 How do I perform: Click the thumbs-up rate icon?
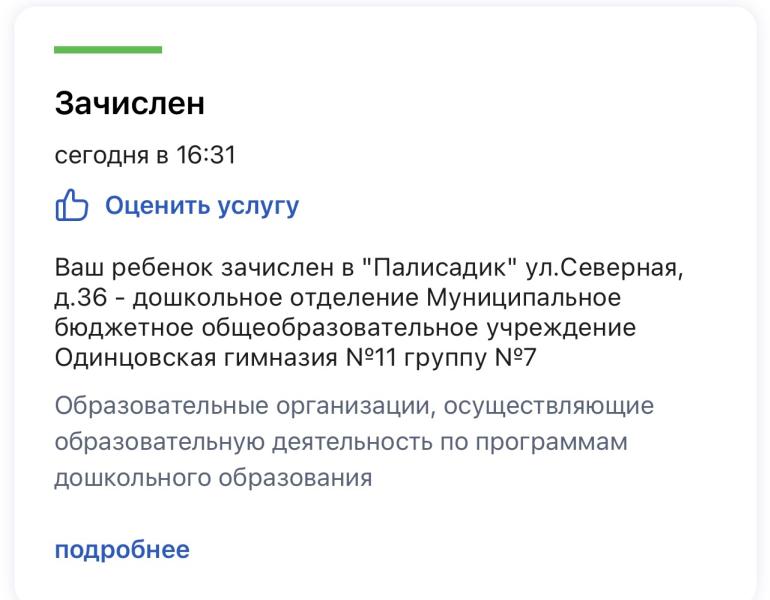coord(72,205)
